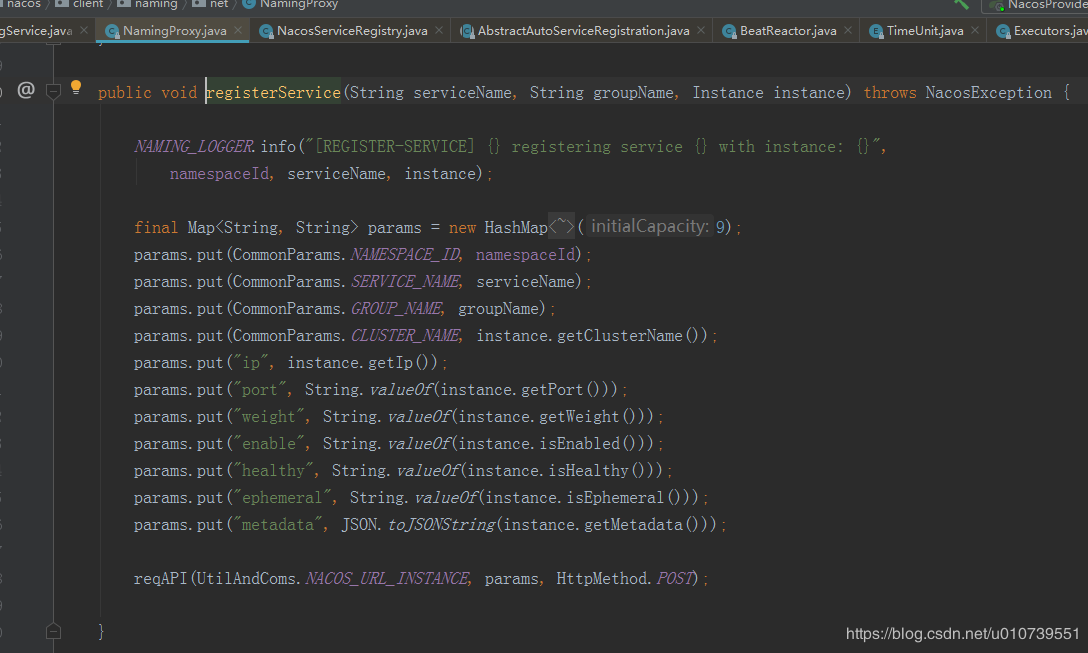Close the BeatReactor.java tab
This screenshot has height=653, width=1088.
pyautogui.click(x=849, y=31)
